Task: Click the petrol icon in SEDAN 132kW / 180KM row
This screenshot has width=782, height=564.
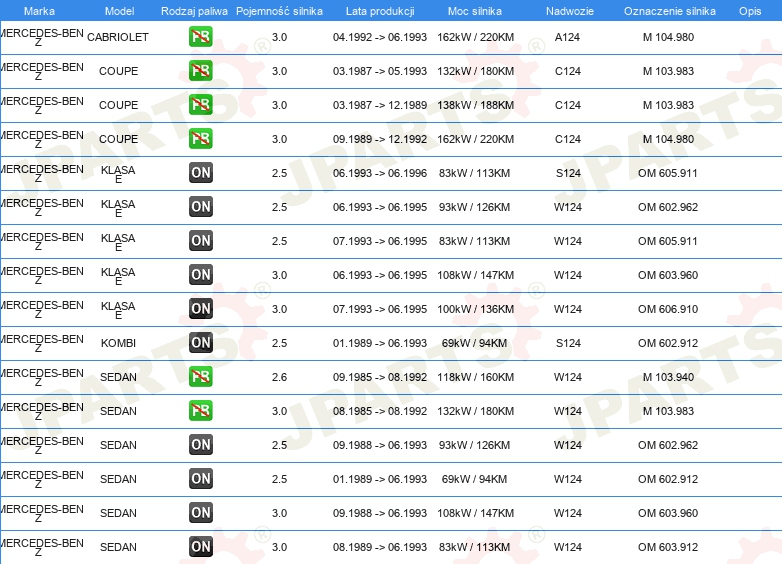Action: pos(200,410)
